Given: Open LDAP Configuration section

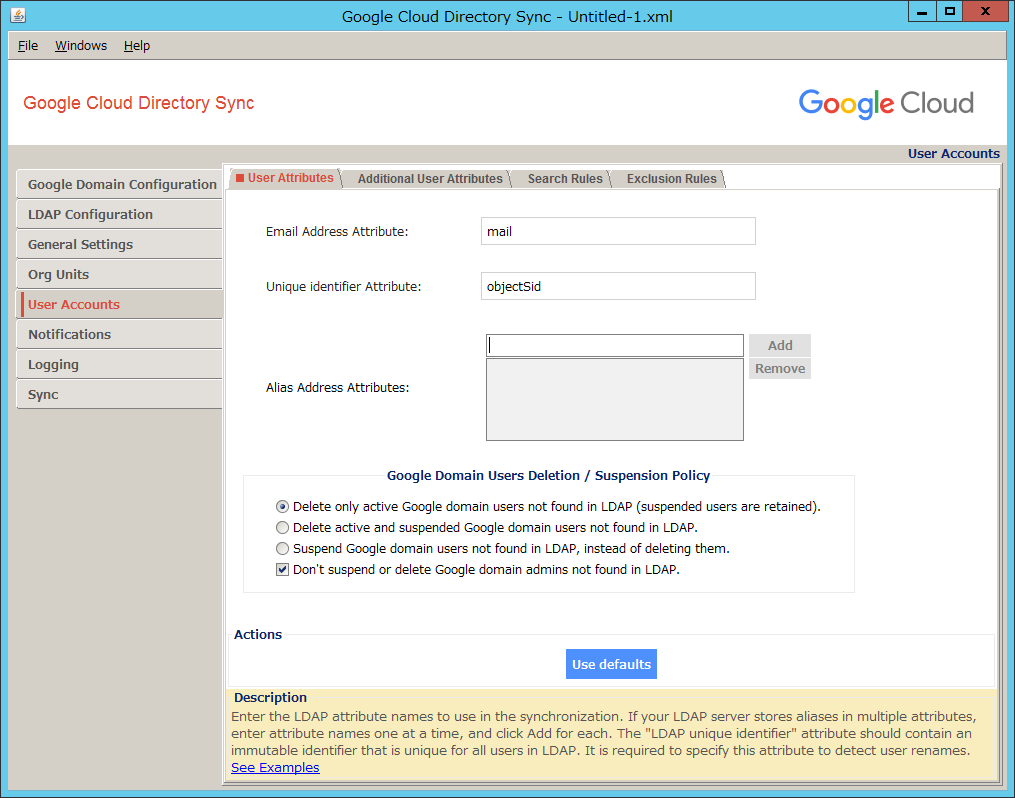Looking at the screenshot, I should coord(120,214).
